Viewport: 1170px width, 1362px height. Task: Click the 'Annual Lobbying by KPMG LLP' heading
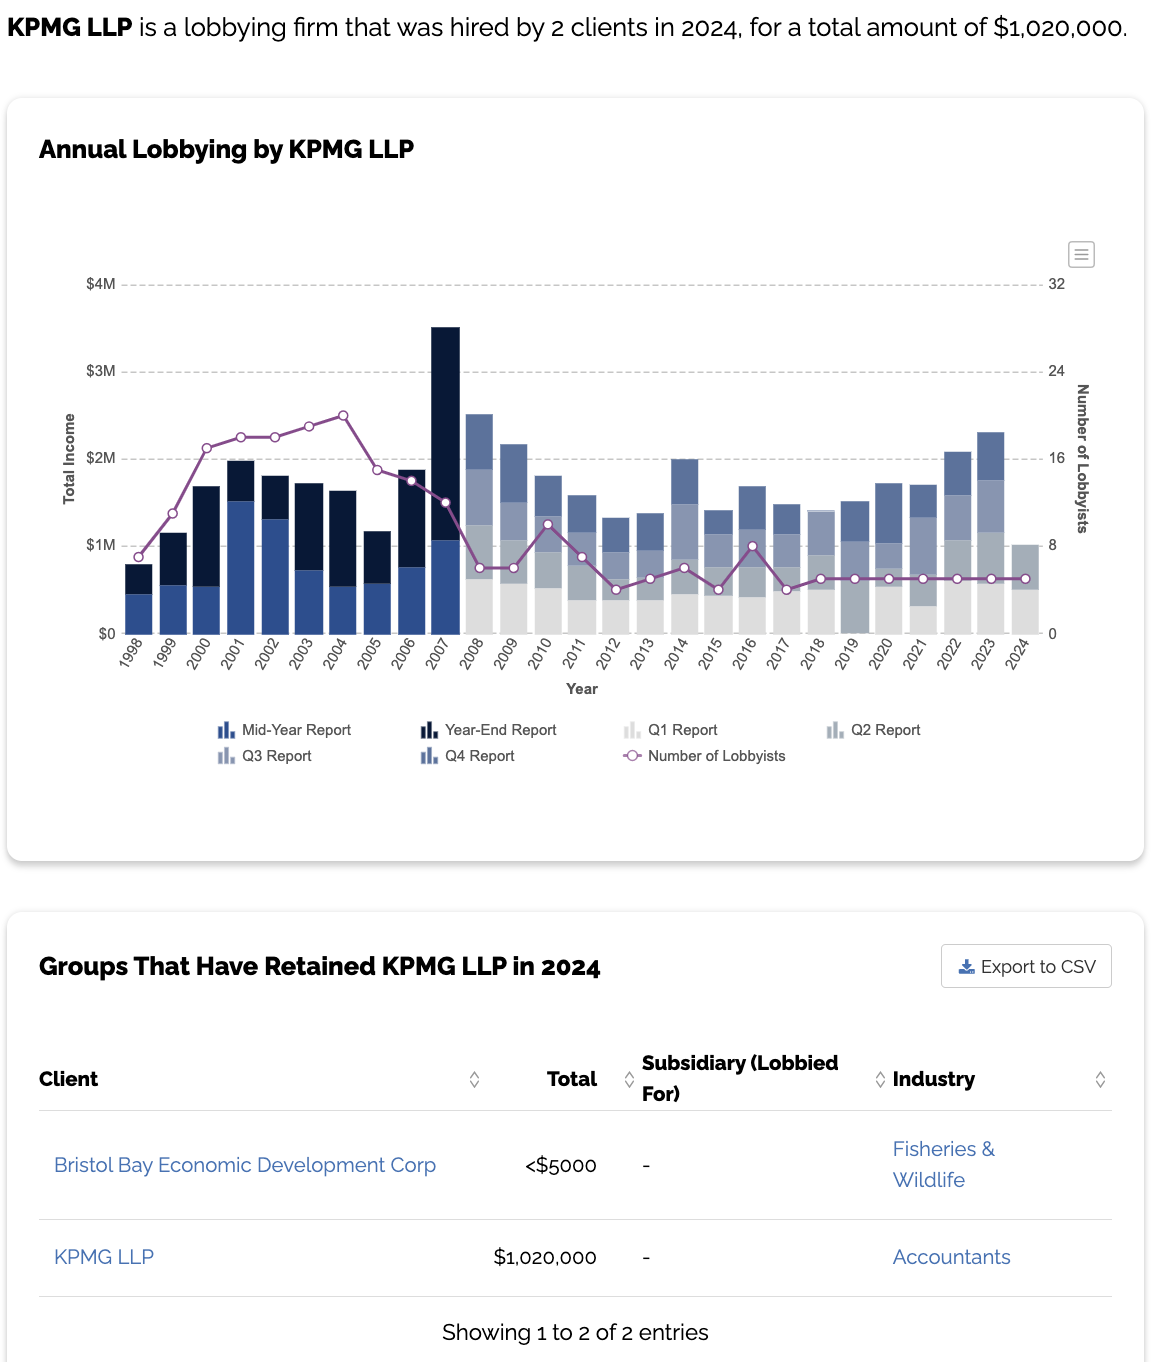(226, 149)
